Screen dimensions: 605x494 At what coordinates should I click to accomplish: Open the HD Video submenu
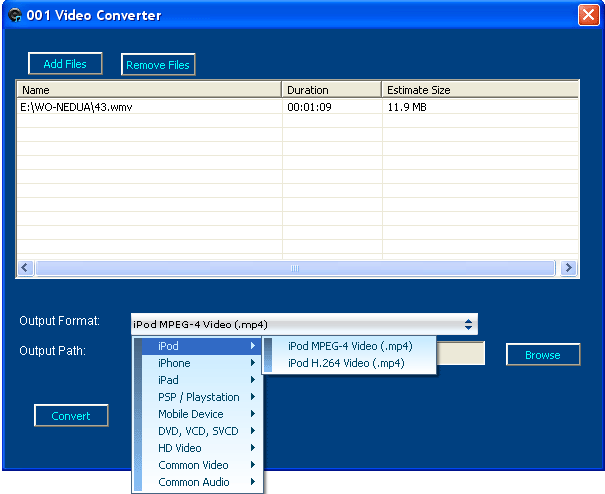pos(199,448)
